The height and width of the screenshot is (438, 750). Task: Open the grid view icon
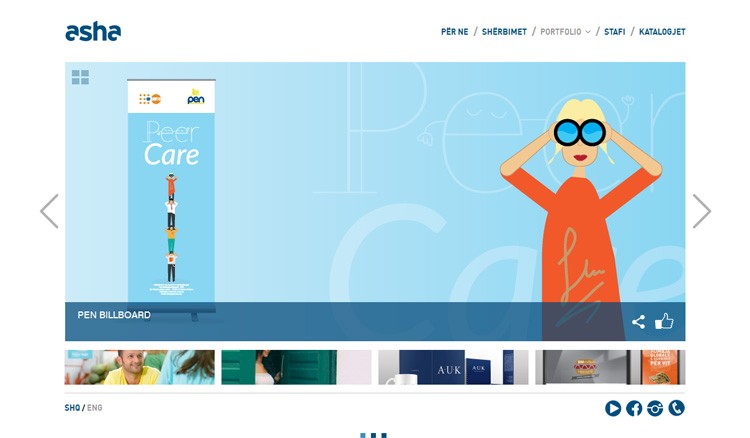tap(80, 77)
